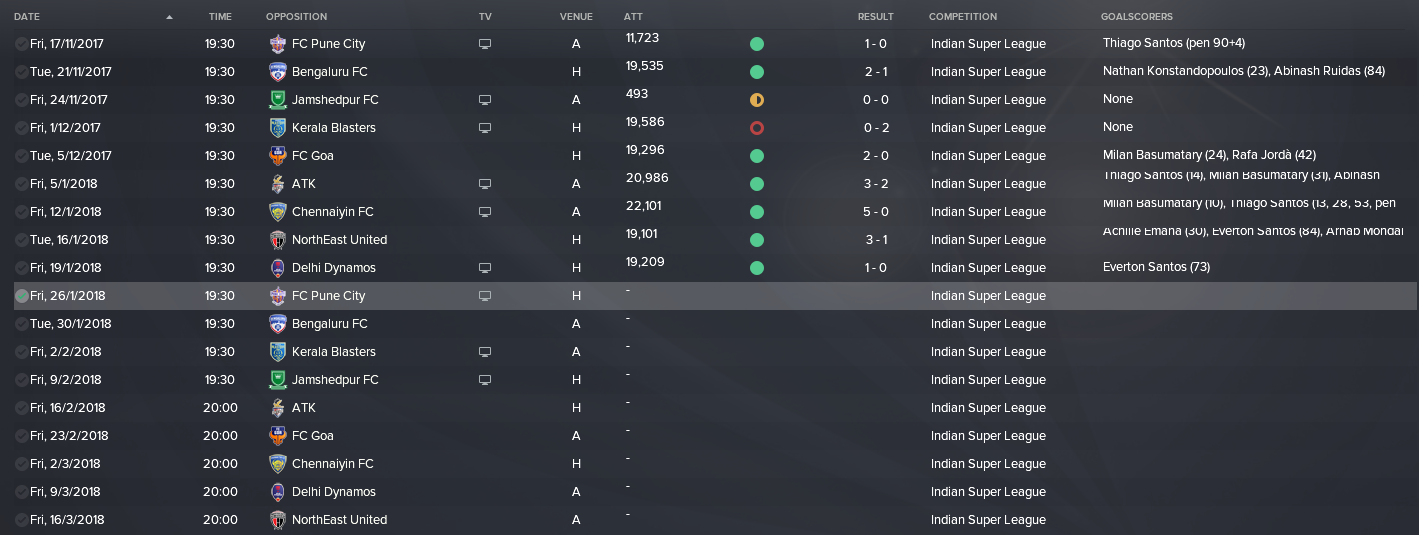Click the Jamshedpur FC badge on 24/11/2017

(x=278, y=100)
